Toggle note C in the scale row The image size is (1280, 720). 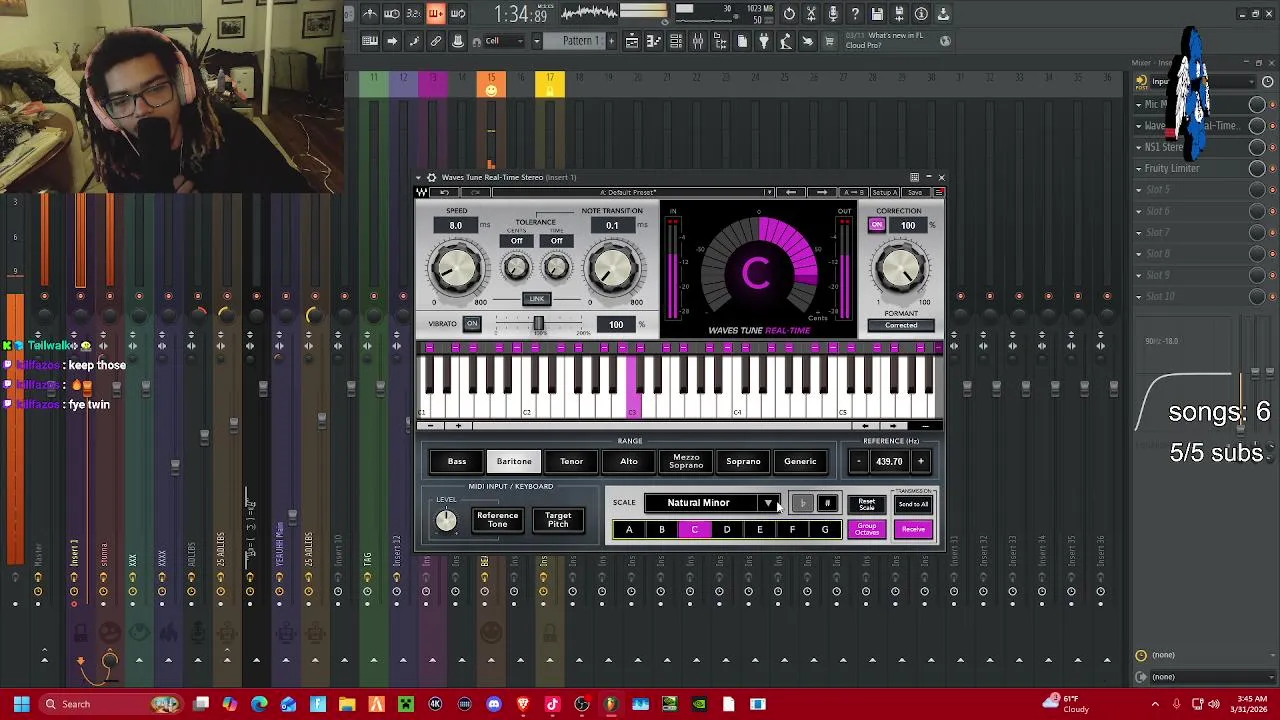(694, 529)
